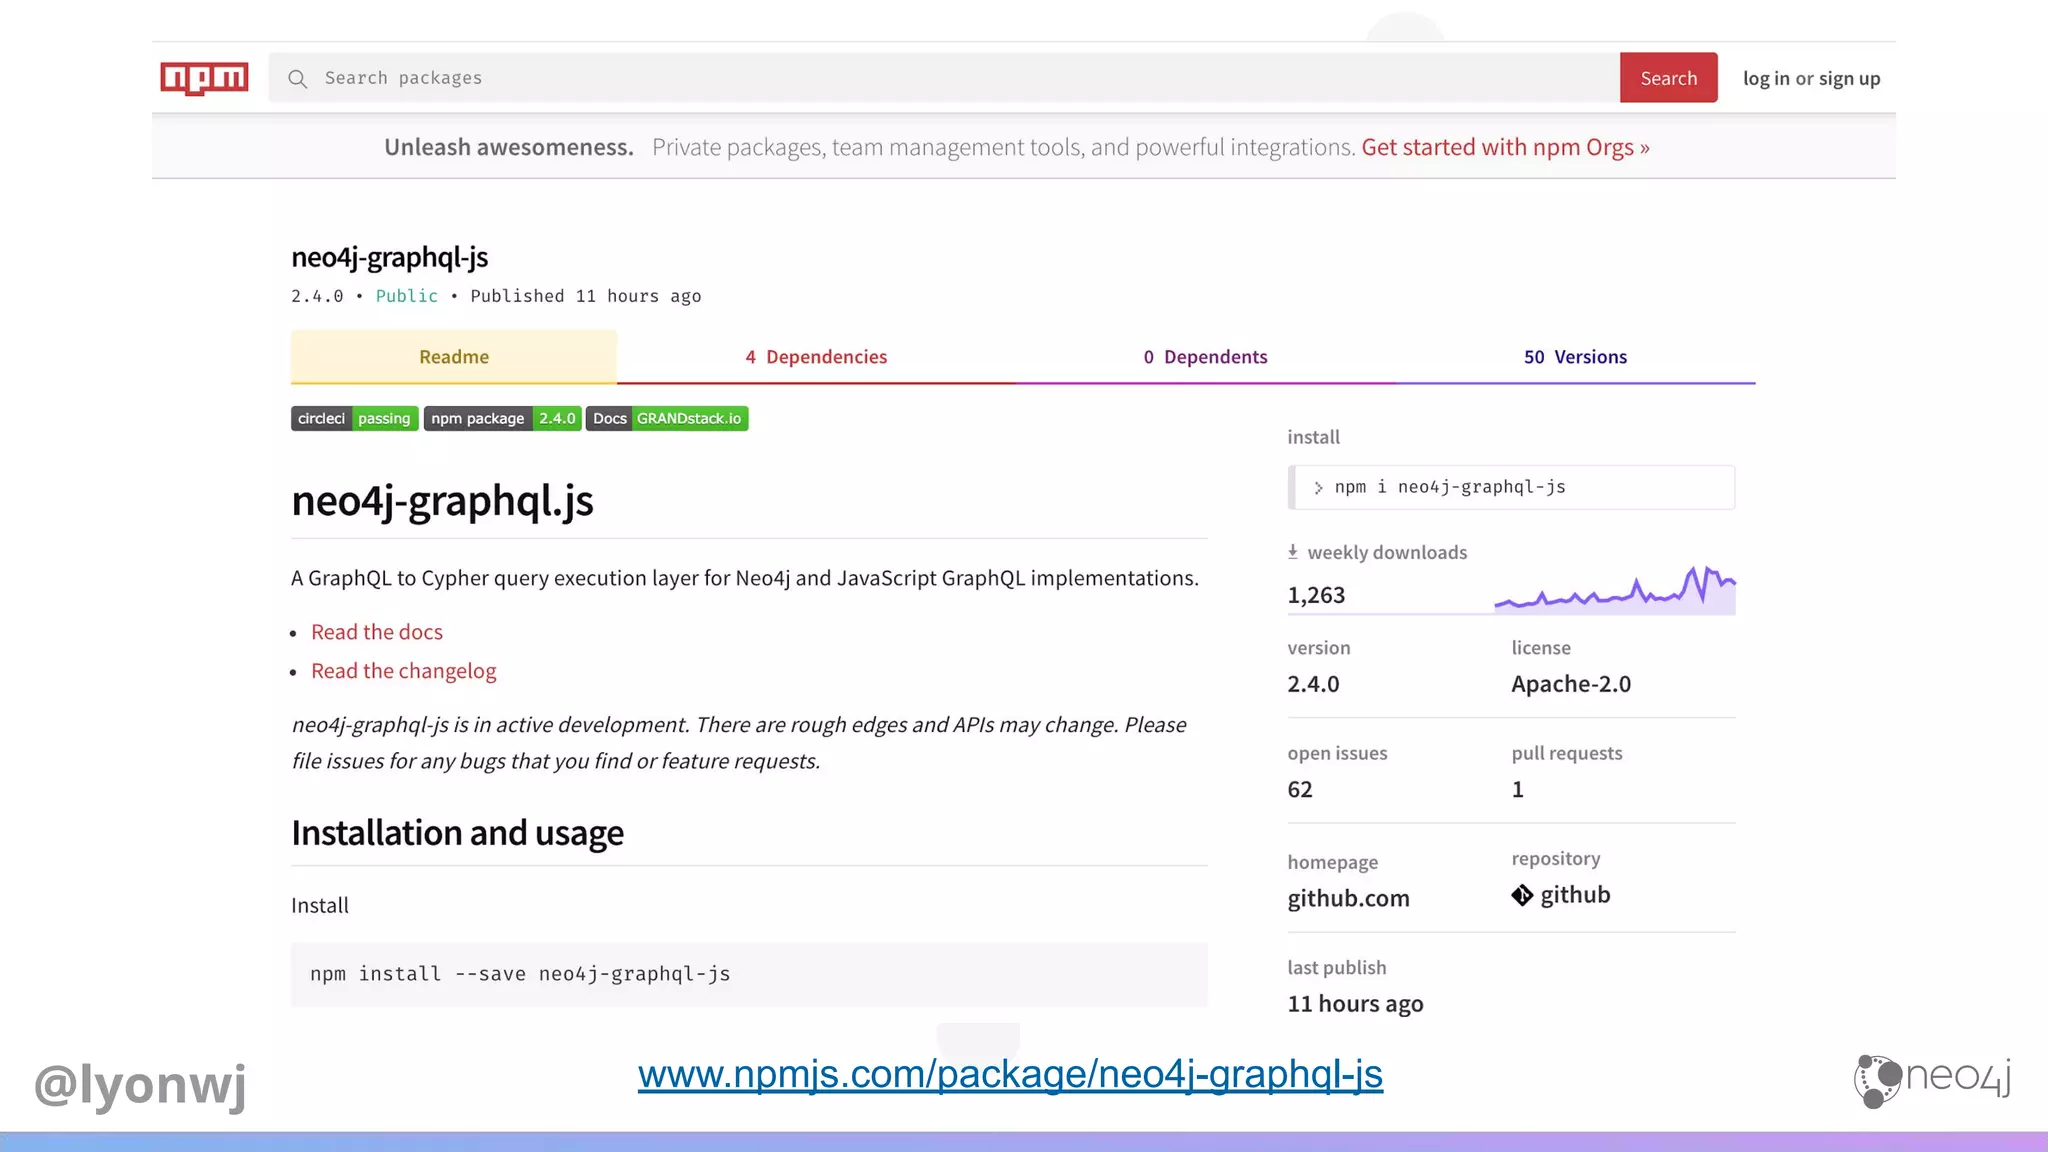This screenshot has height=1152, width=2048.
Task: Open Get started with npm Orgs link
Action: [1505, 147]
